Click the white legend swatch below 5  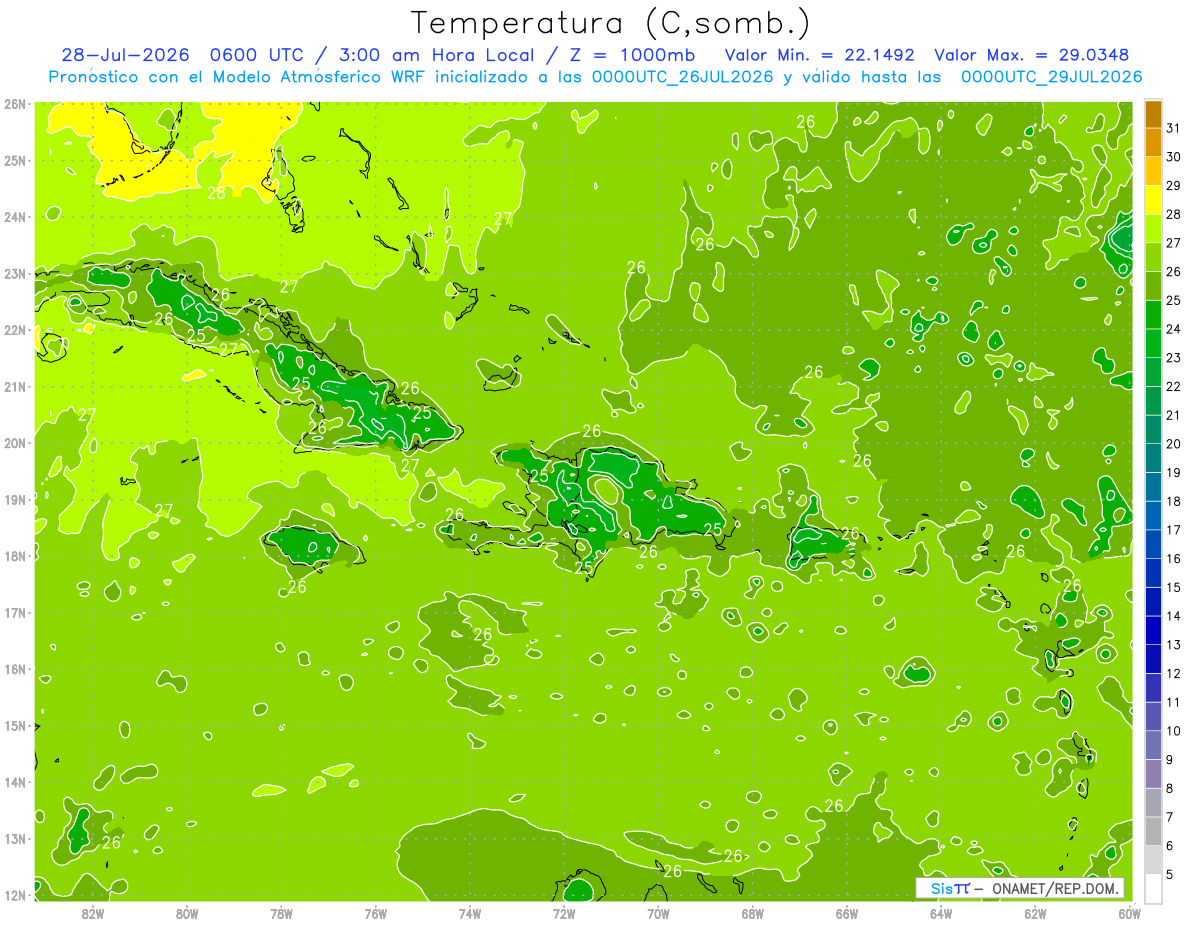1154,888
